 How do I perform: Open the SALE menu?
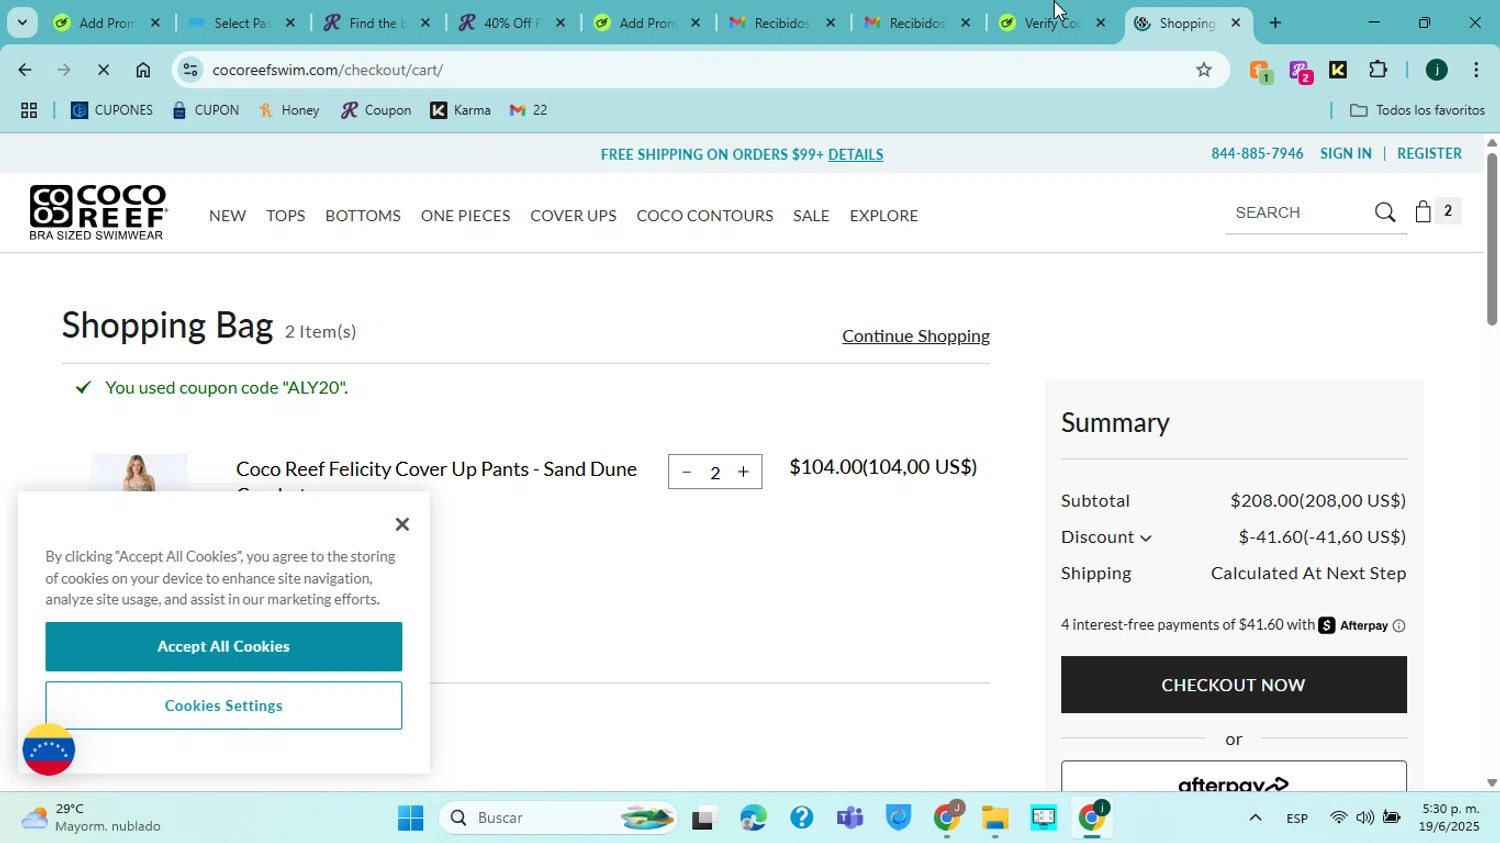[x=811, y=216]
